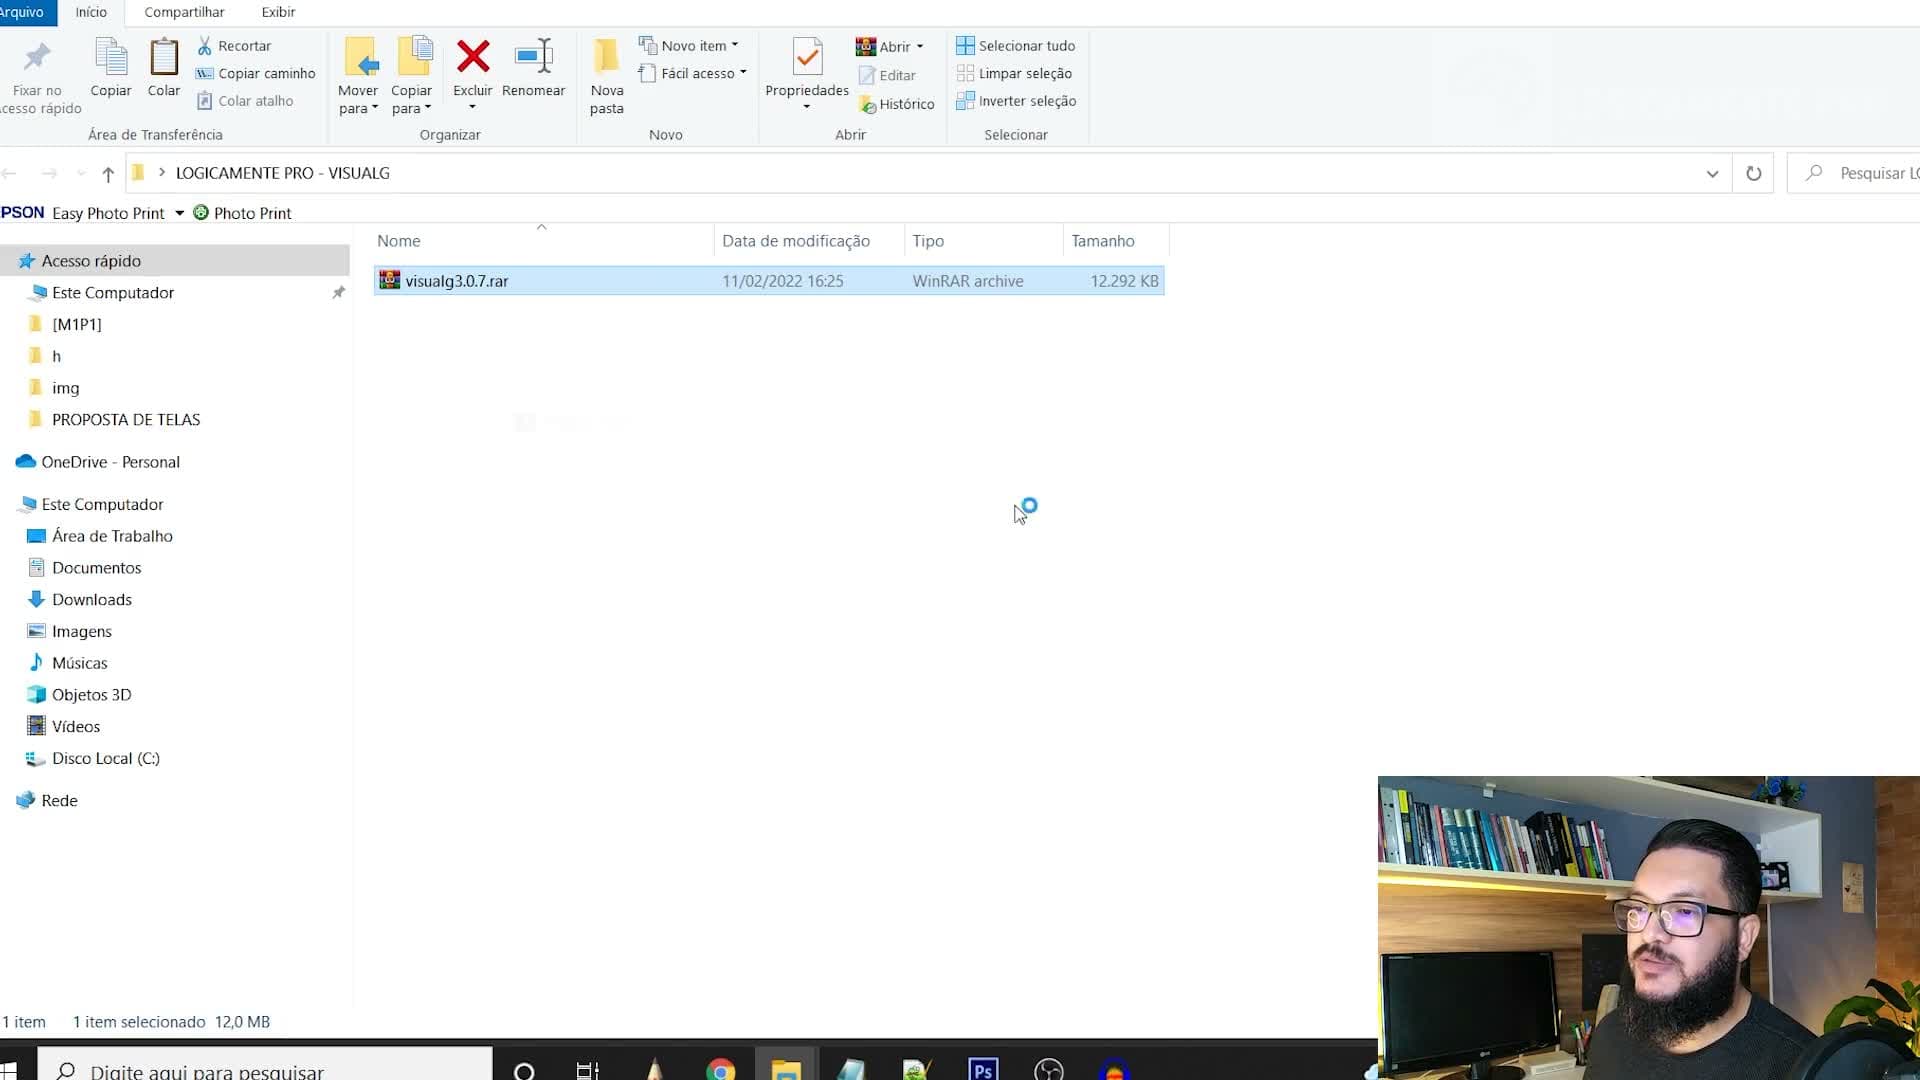
Task: Open the [M1P1] folder
Action: click(x=77, y=324)
